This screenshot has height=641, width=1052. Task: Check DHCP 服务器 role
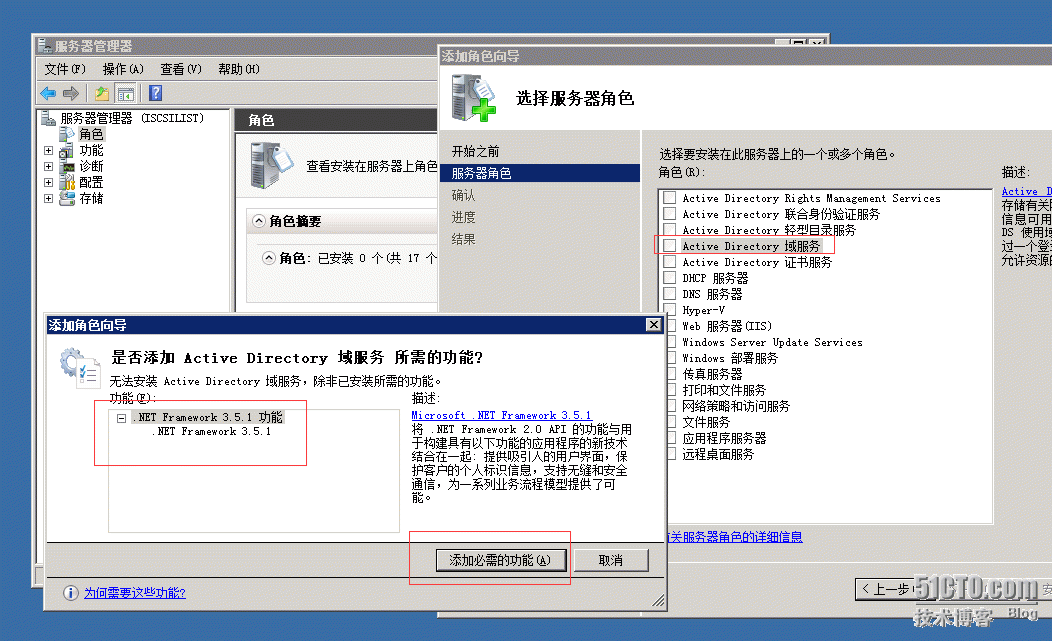(x=670, y=278)
